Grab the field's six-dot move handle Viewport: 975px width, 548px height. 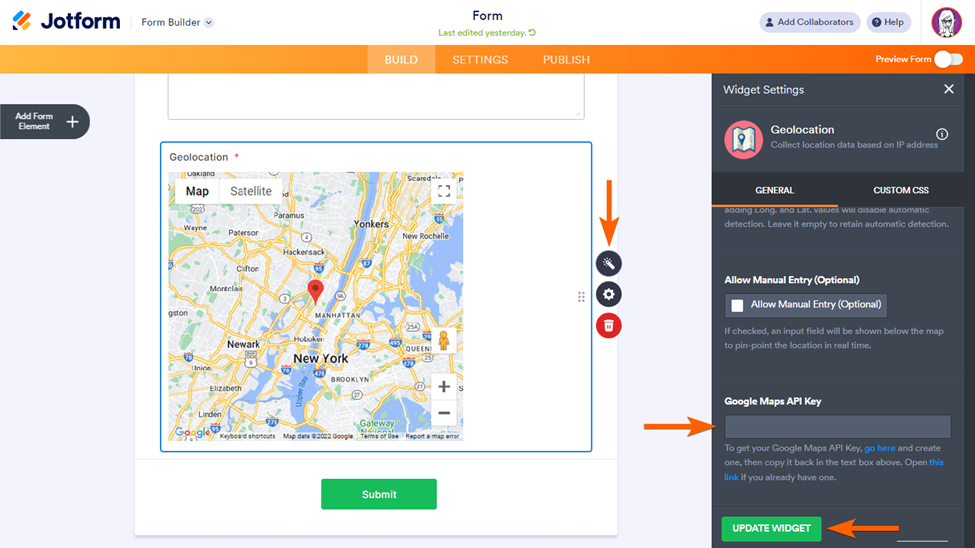click(x=581, y=297)
